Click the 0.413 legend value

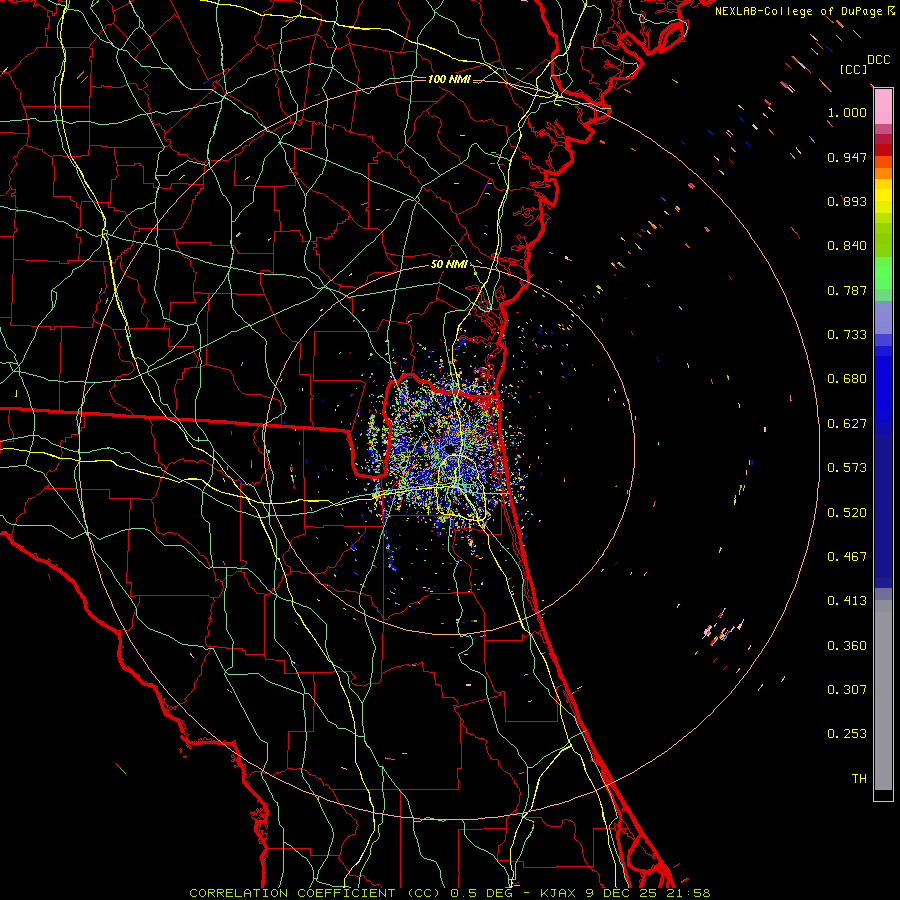(x=847, y=601)
